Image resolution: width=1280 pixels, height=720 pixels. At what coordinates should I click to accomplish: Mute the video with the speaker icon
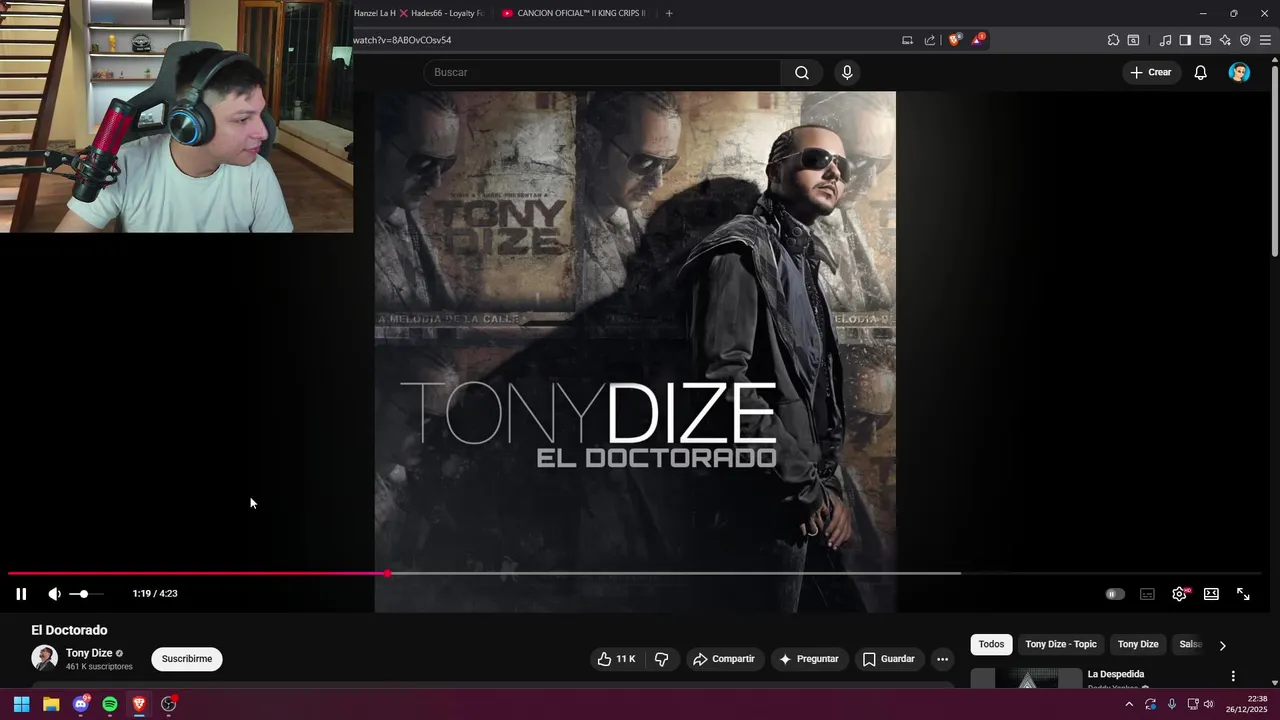click(x=54, y=594)
